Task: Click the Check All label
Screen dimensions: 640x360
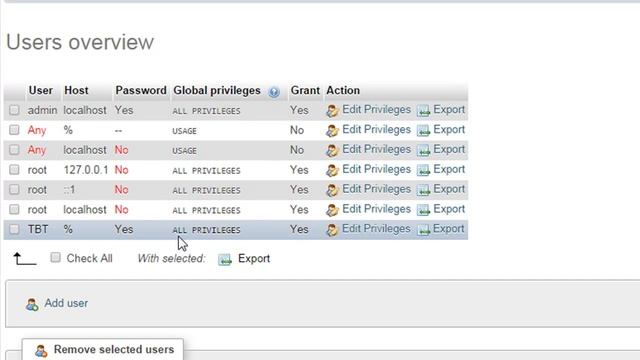Action: tap(89, 258)
